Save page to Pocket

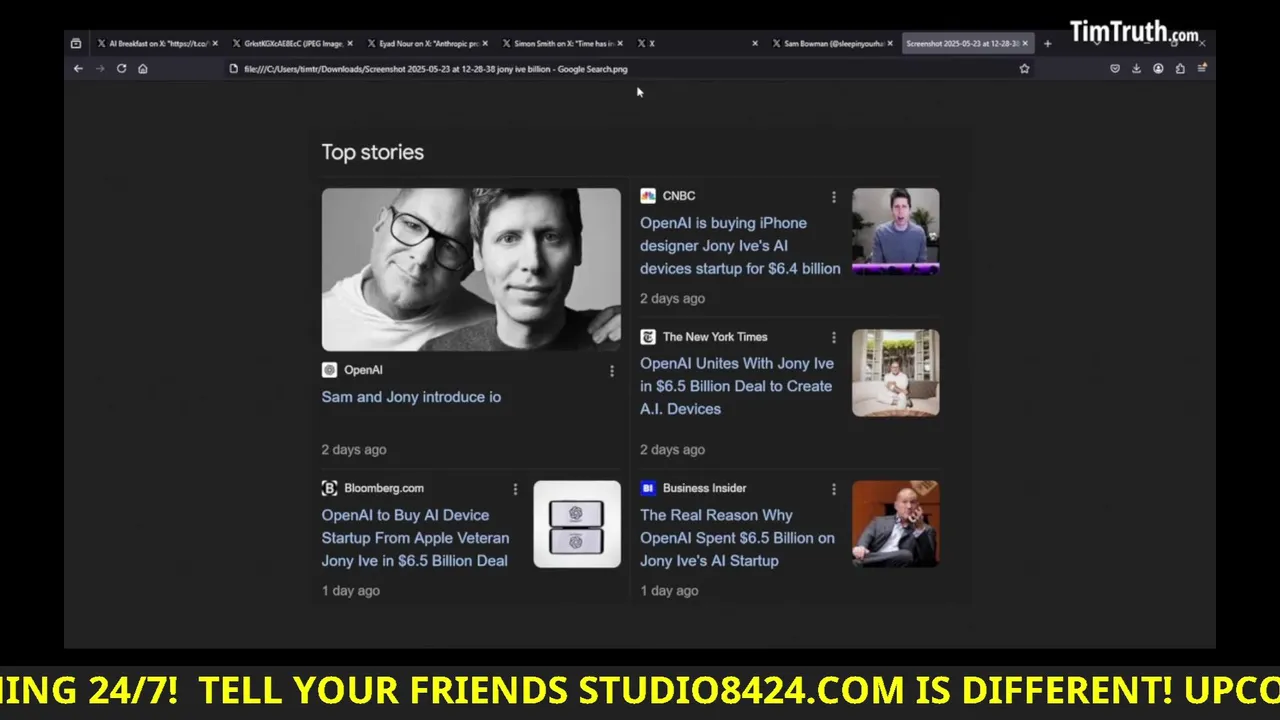(1115, 69)
